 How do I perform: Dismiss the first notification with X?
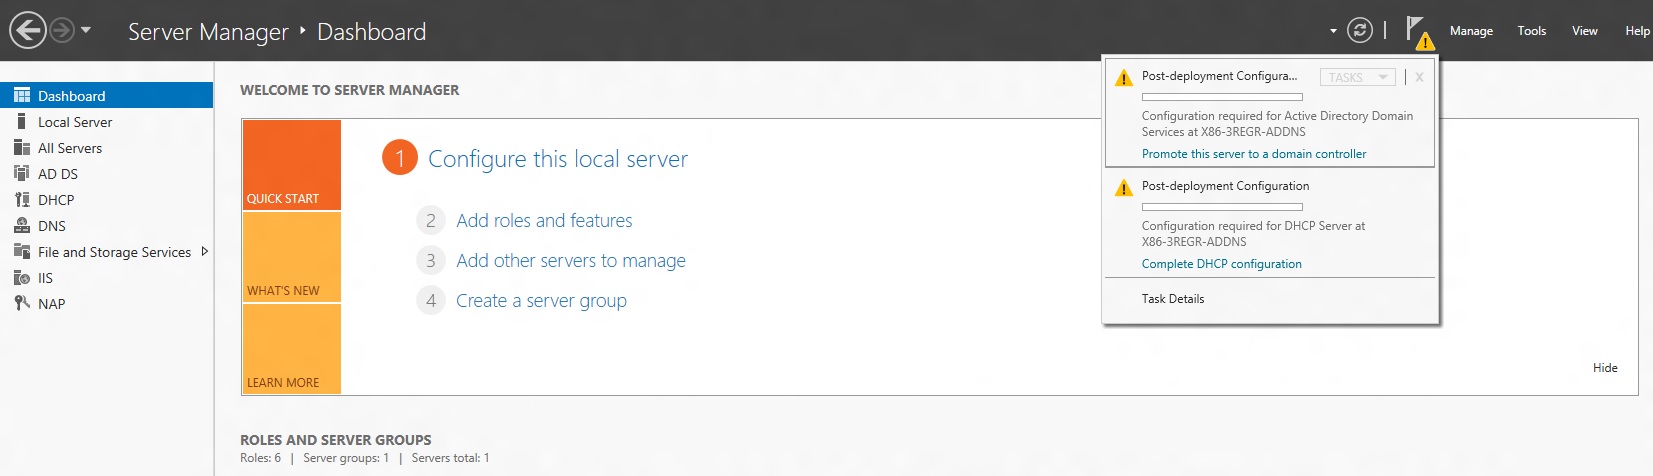[x=1419, y=77]
